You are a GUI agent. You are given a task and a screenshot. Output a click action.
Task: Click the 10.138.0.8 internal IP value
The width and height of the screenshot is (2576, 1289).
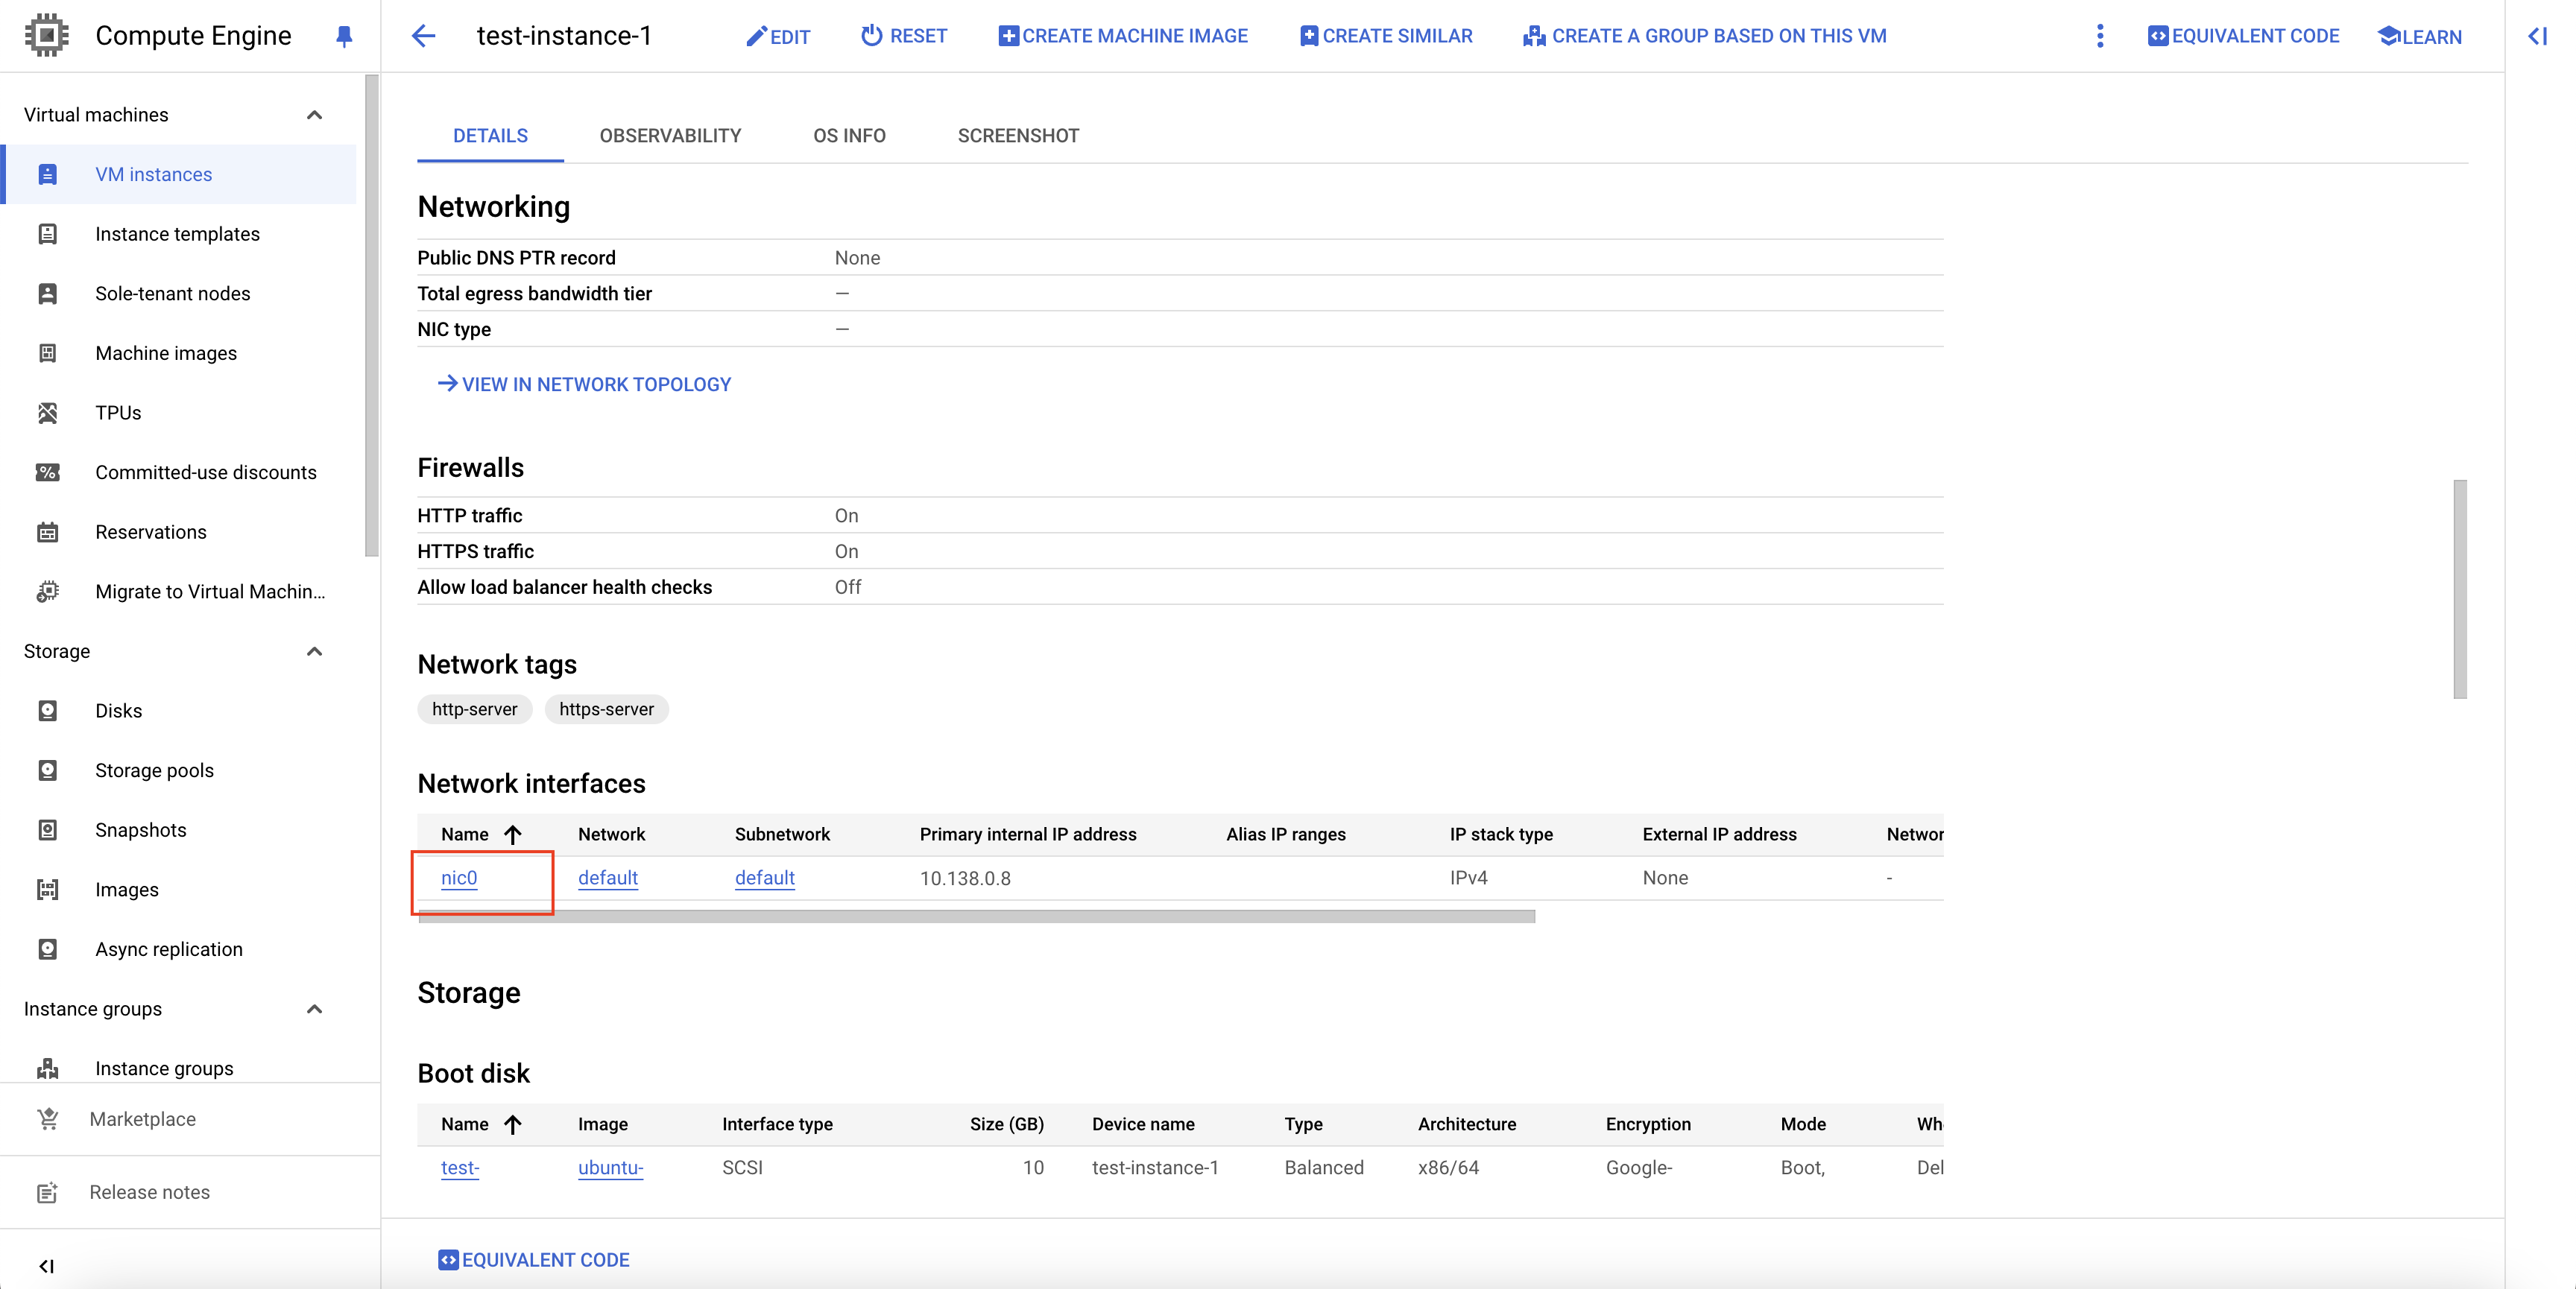pyautogui.click(x=965, y=878)
